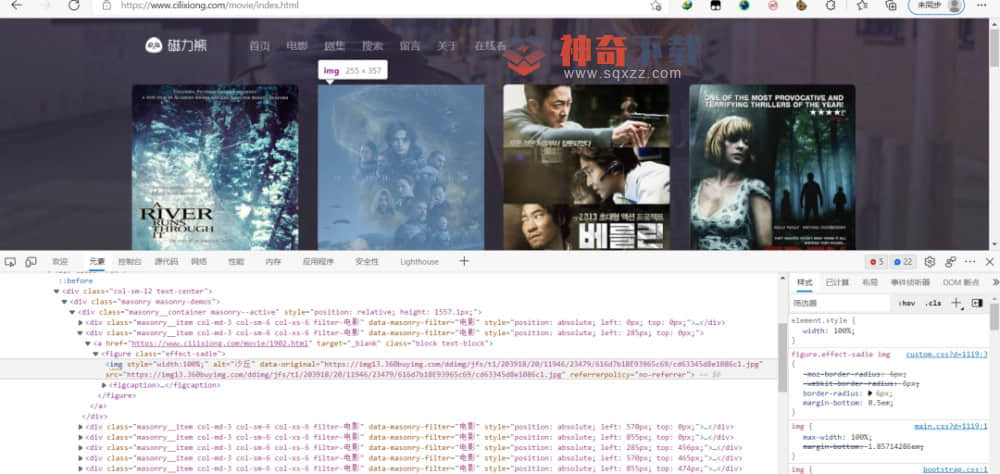Switch to the 控制台 console tab
Viewport: 1000px width, 474px height.
[129, 262]
